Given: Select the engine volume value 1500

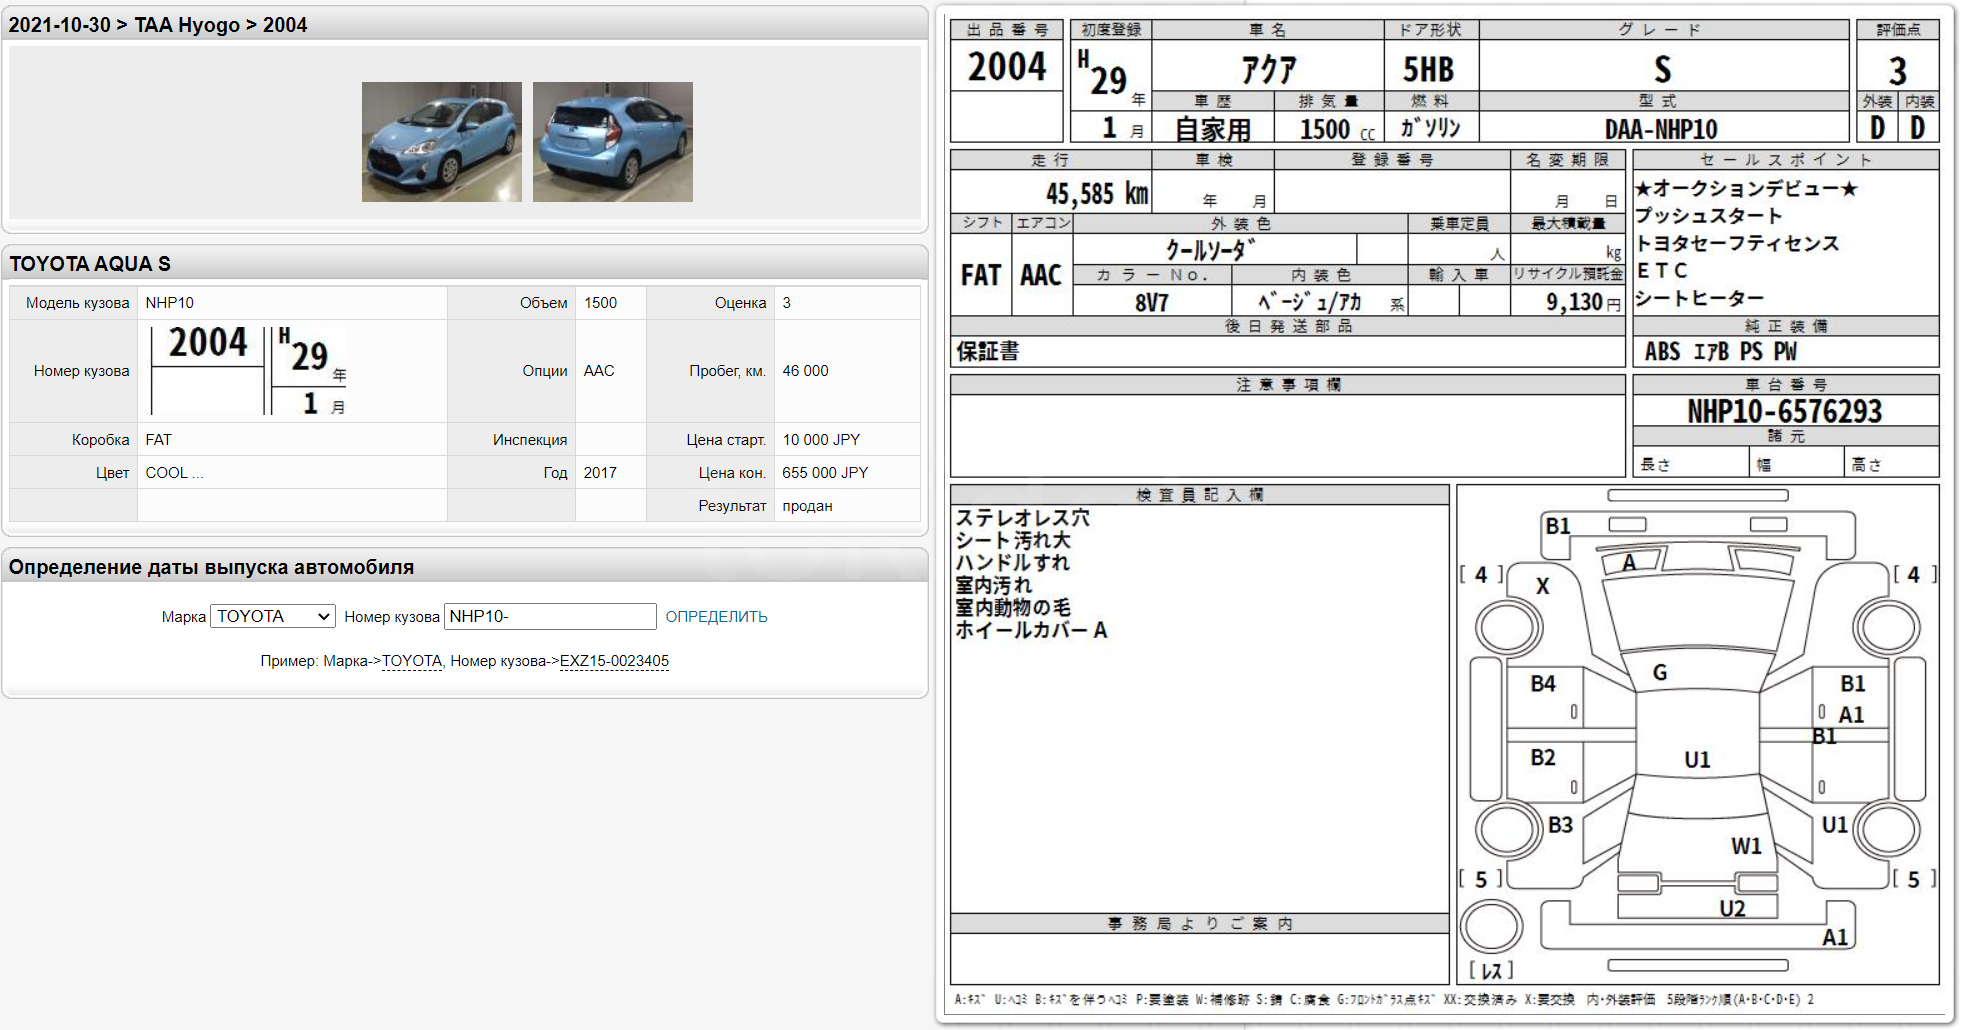Looking at the screenshot, I should click(600, 303).
